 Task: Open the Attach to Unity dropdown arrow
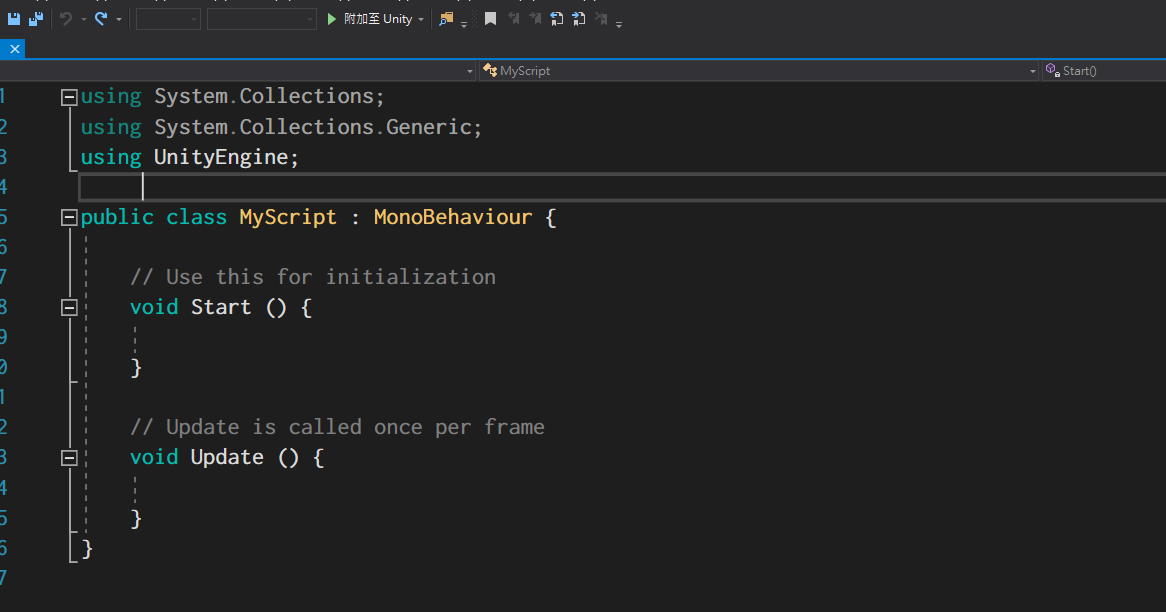click(x=421, y=18)
